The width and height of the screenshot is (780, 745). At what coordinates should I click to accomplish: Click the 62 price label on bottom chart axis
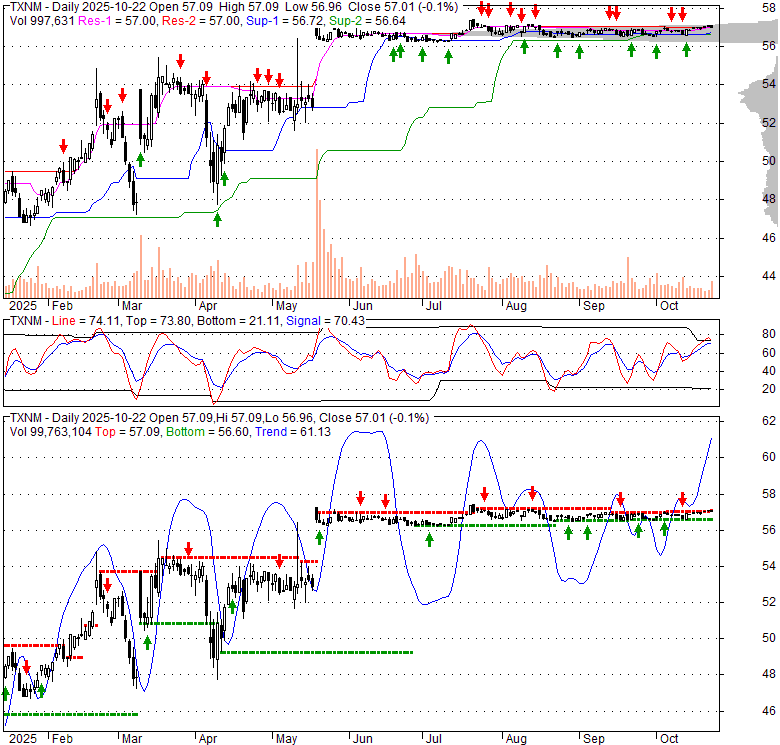769,421
